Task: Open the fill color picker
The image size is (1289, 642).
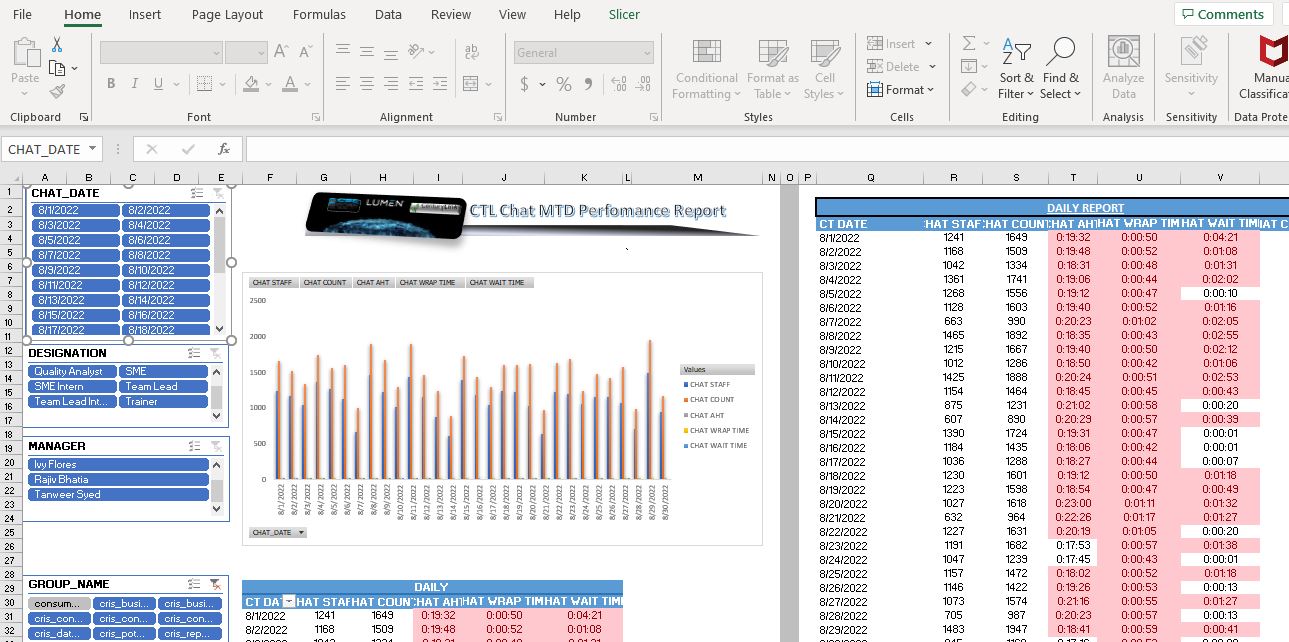Action: 267,84
